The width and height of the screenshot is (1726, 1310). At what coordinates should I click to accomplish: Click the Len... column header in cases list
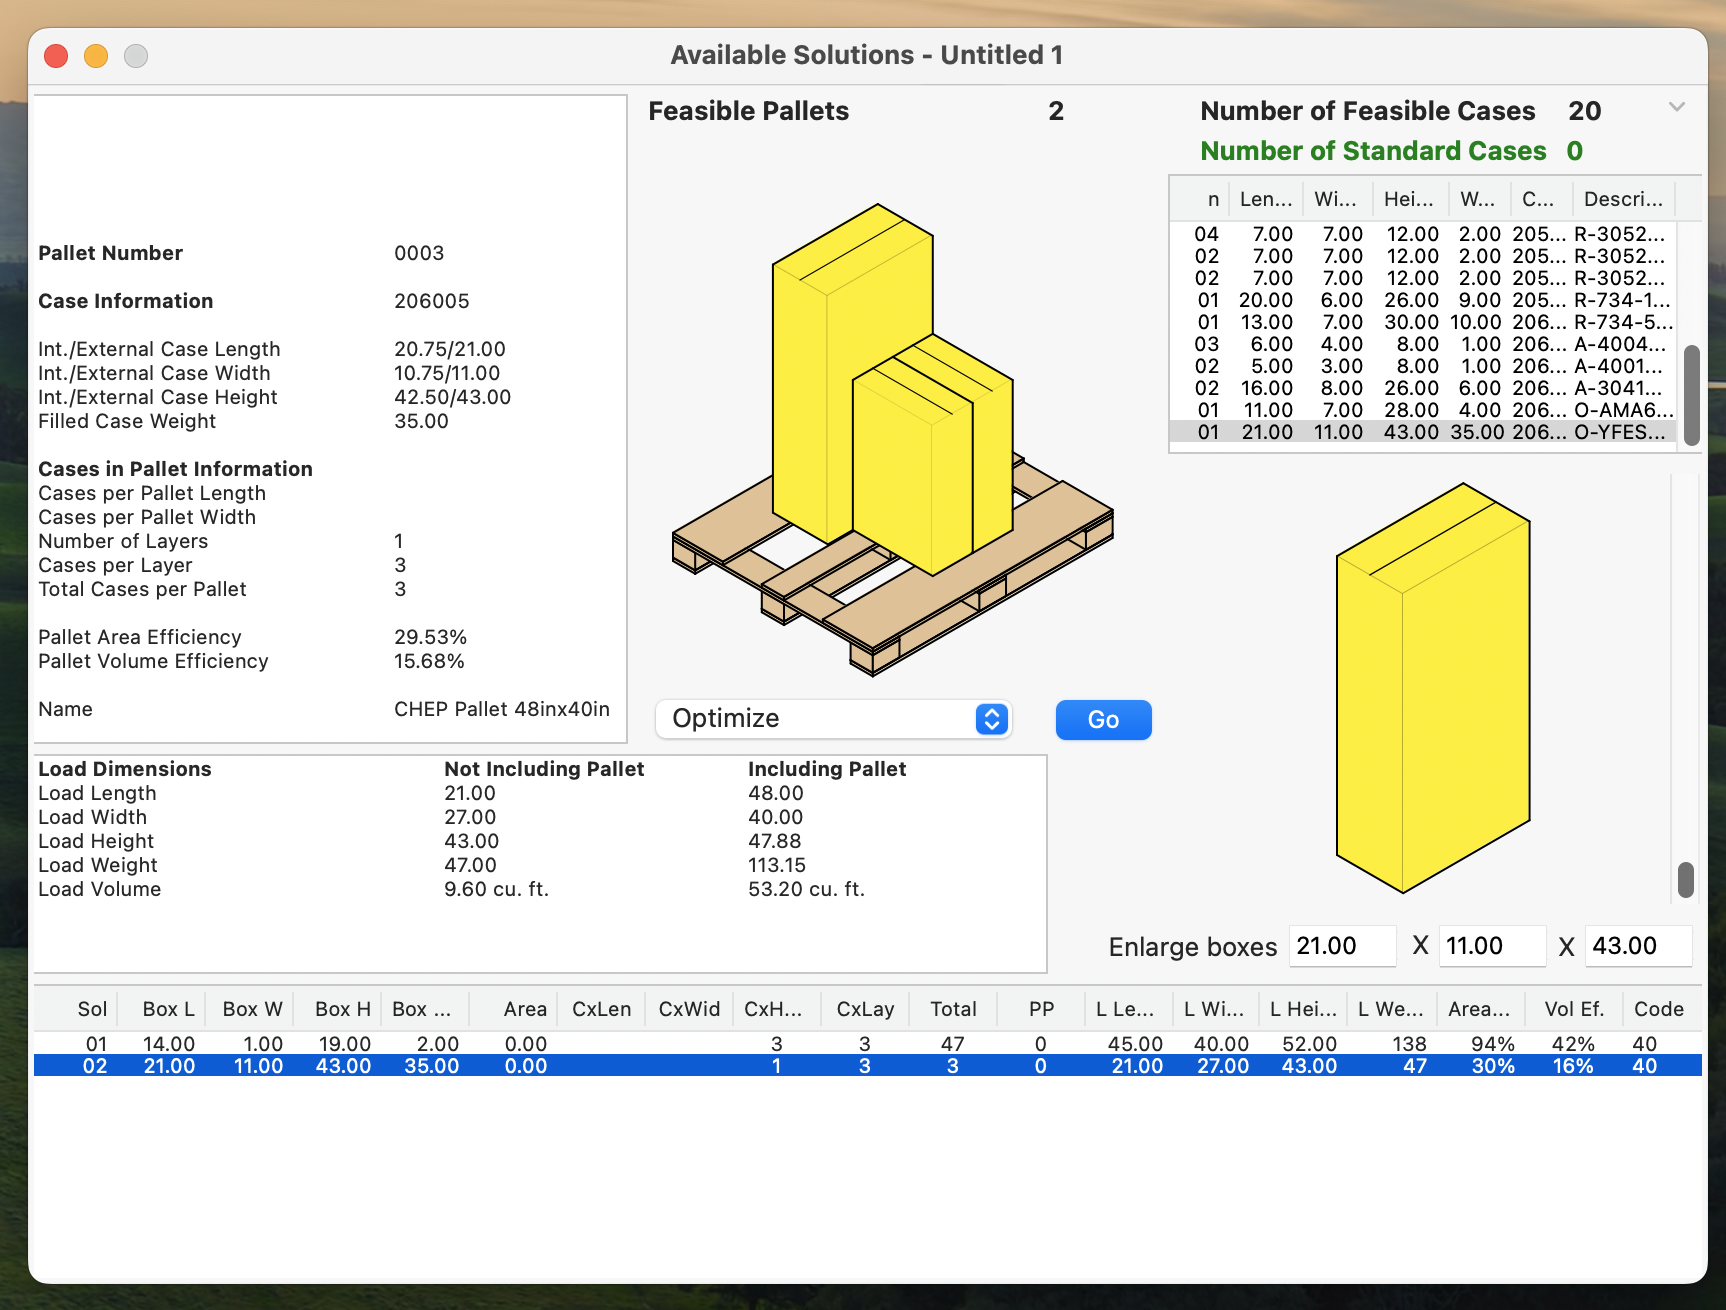(x=1265, y=199)
